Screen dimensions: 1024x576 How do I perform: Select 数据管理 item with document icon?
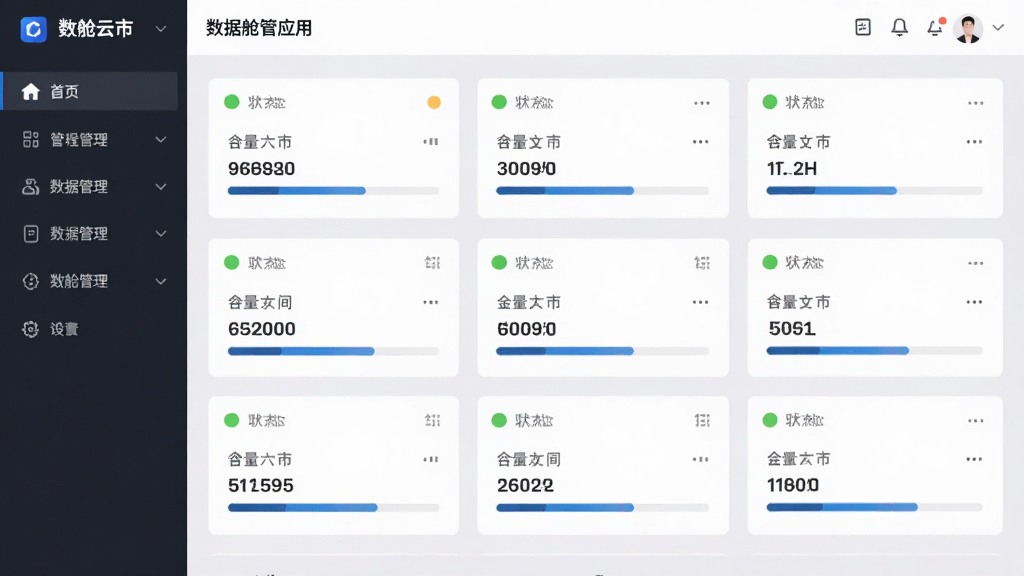[90, 234]
